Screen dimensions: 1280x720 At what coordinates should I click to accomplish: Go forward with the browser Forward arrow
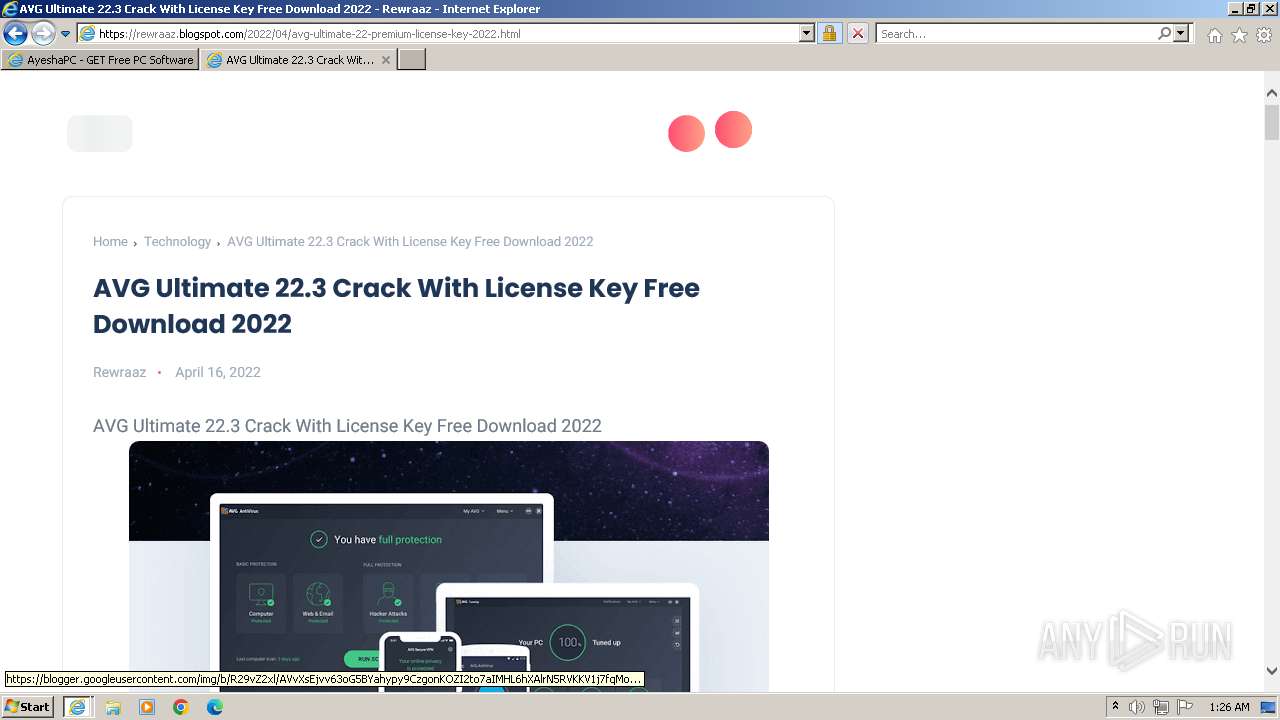[43, 34]
